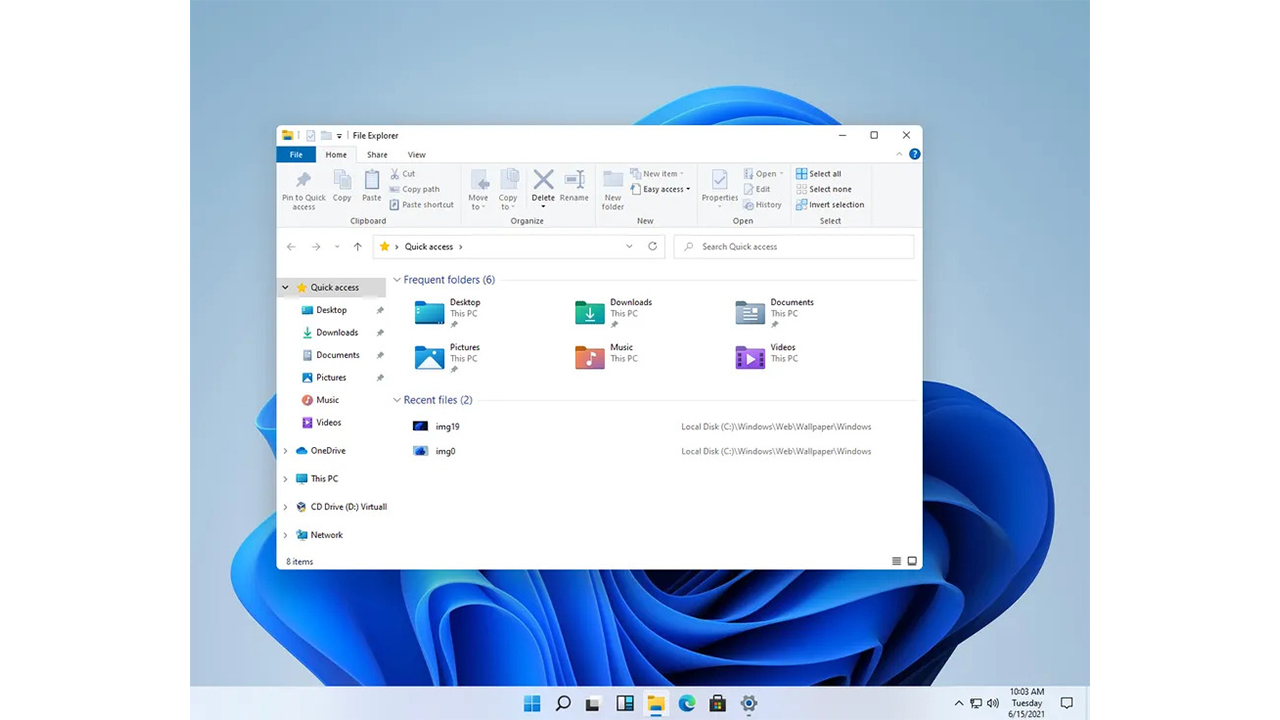Open the address bar history dropdown
The width and height of the screenshot is (1280, 720).
pos(629,246)
